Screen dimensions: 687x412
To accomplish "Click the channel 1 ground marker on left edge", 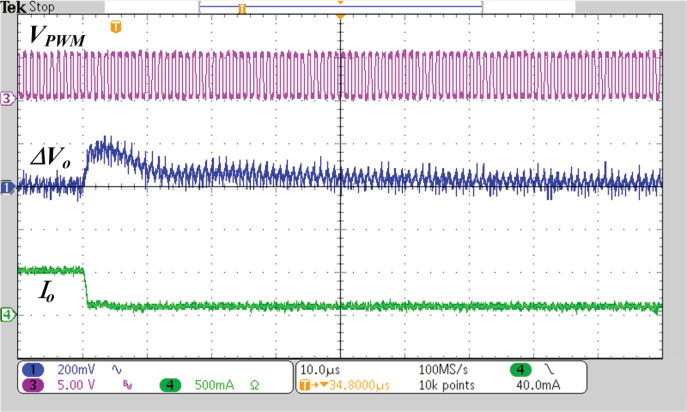I will click(x=7, y=187).
